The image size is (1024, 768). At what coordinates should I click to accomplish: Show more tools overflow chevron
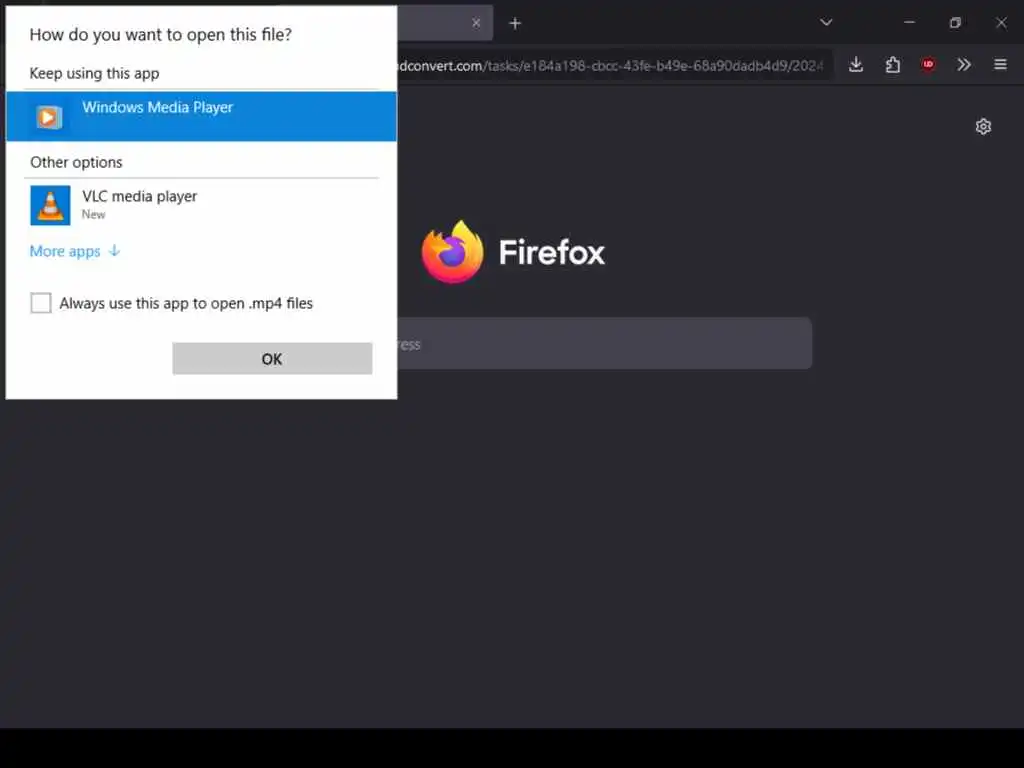(964, 65)
